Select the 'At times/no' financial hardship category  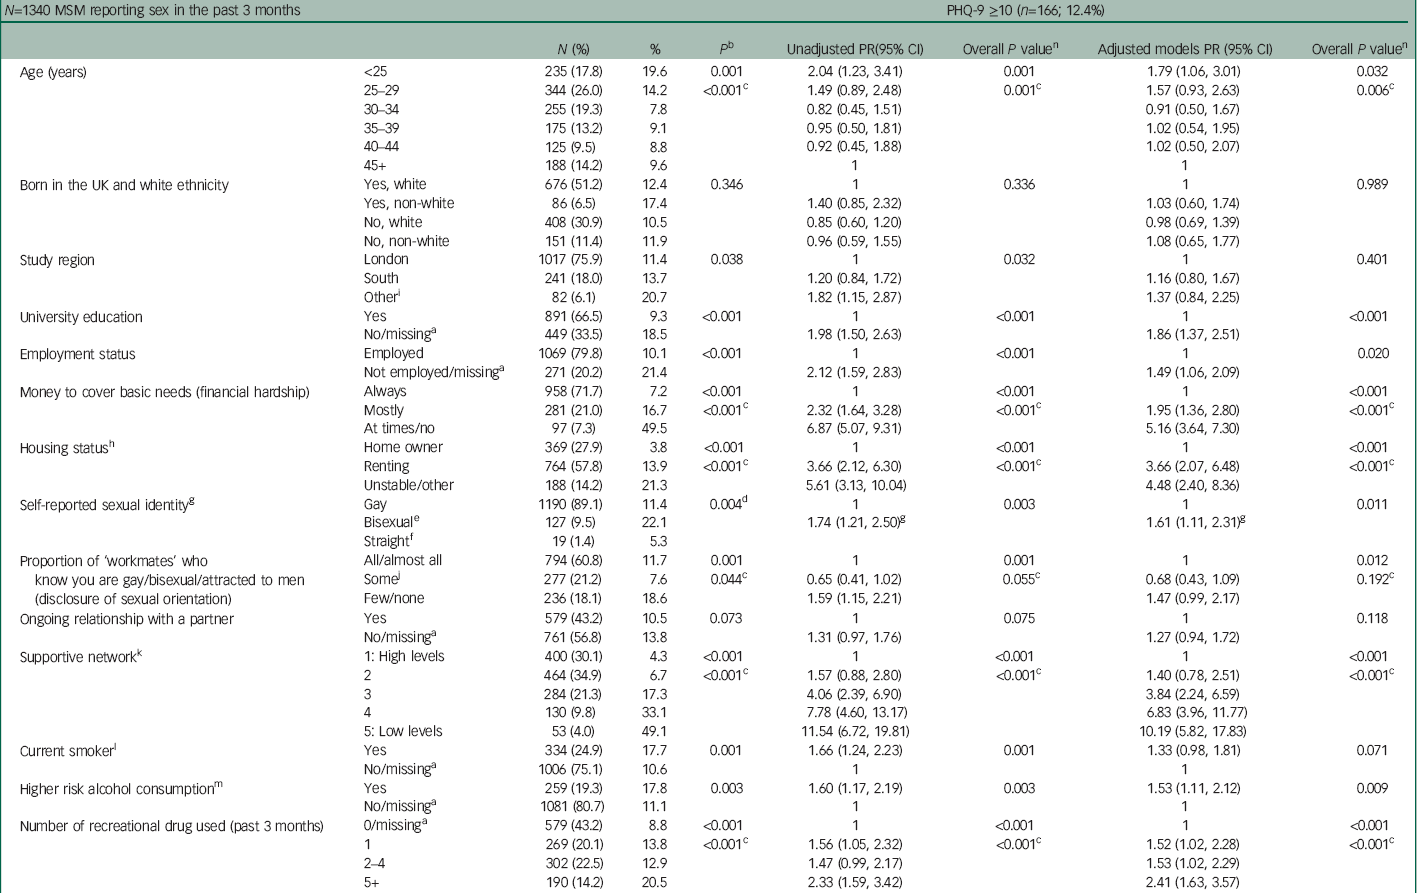pyautogui.click(x=401, y=429)
